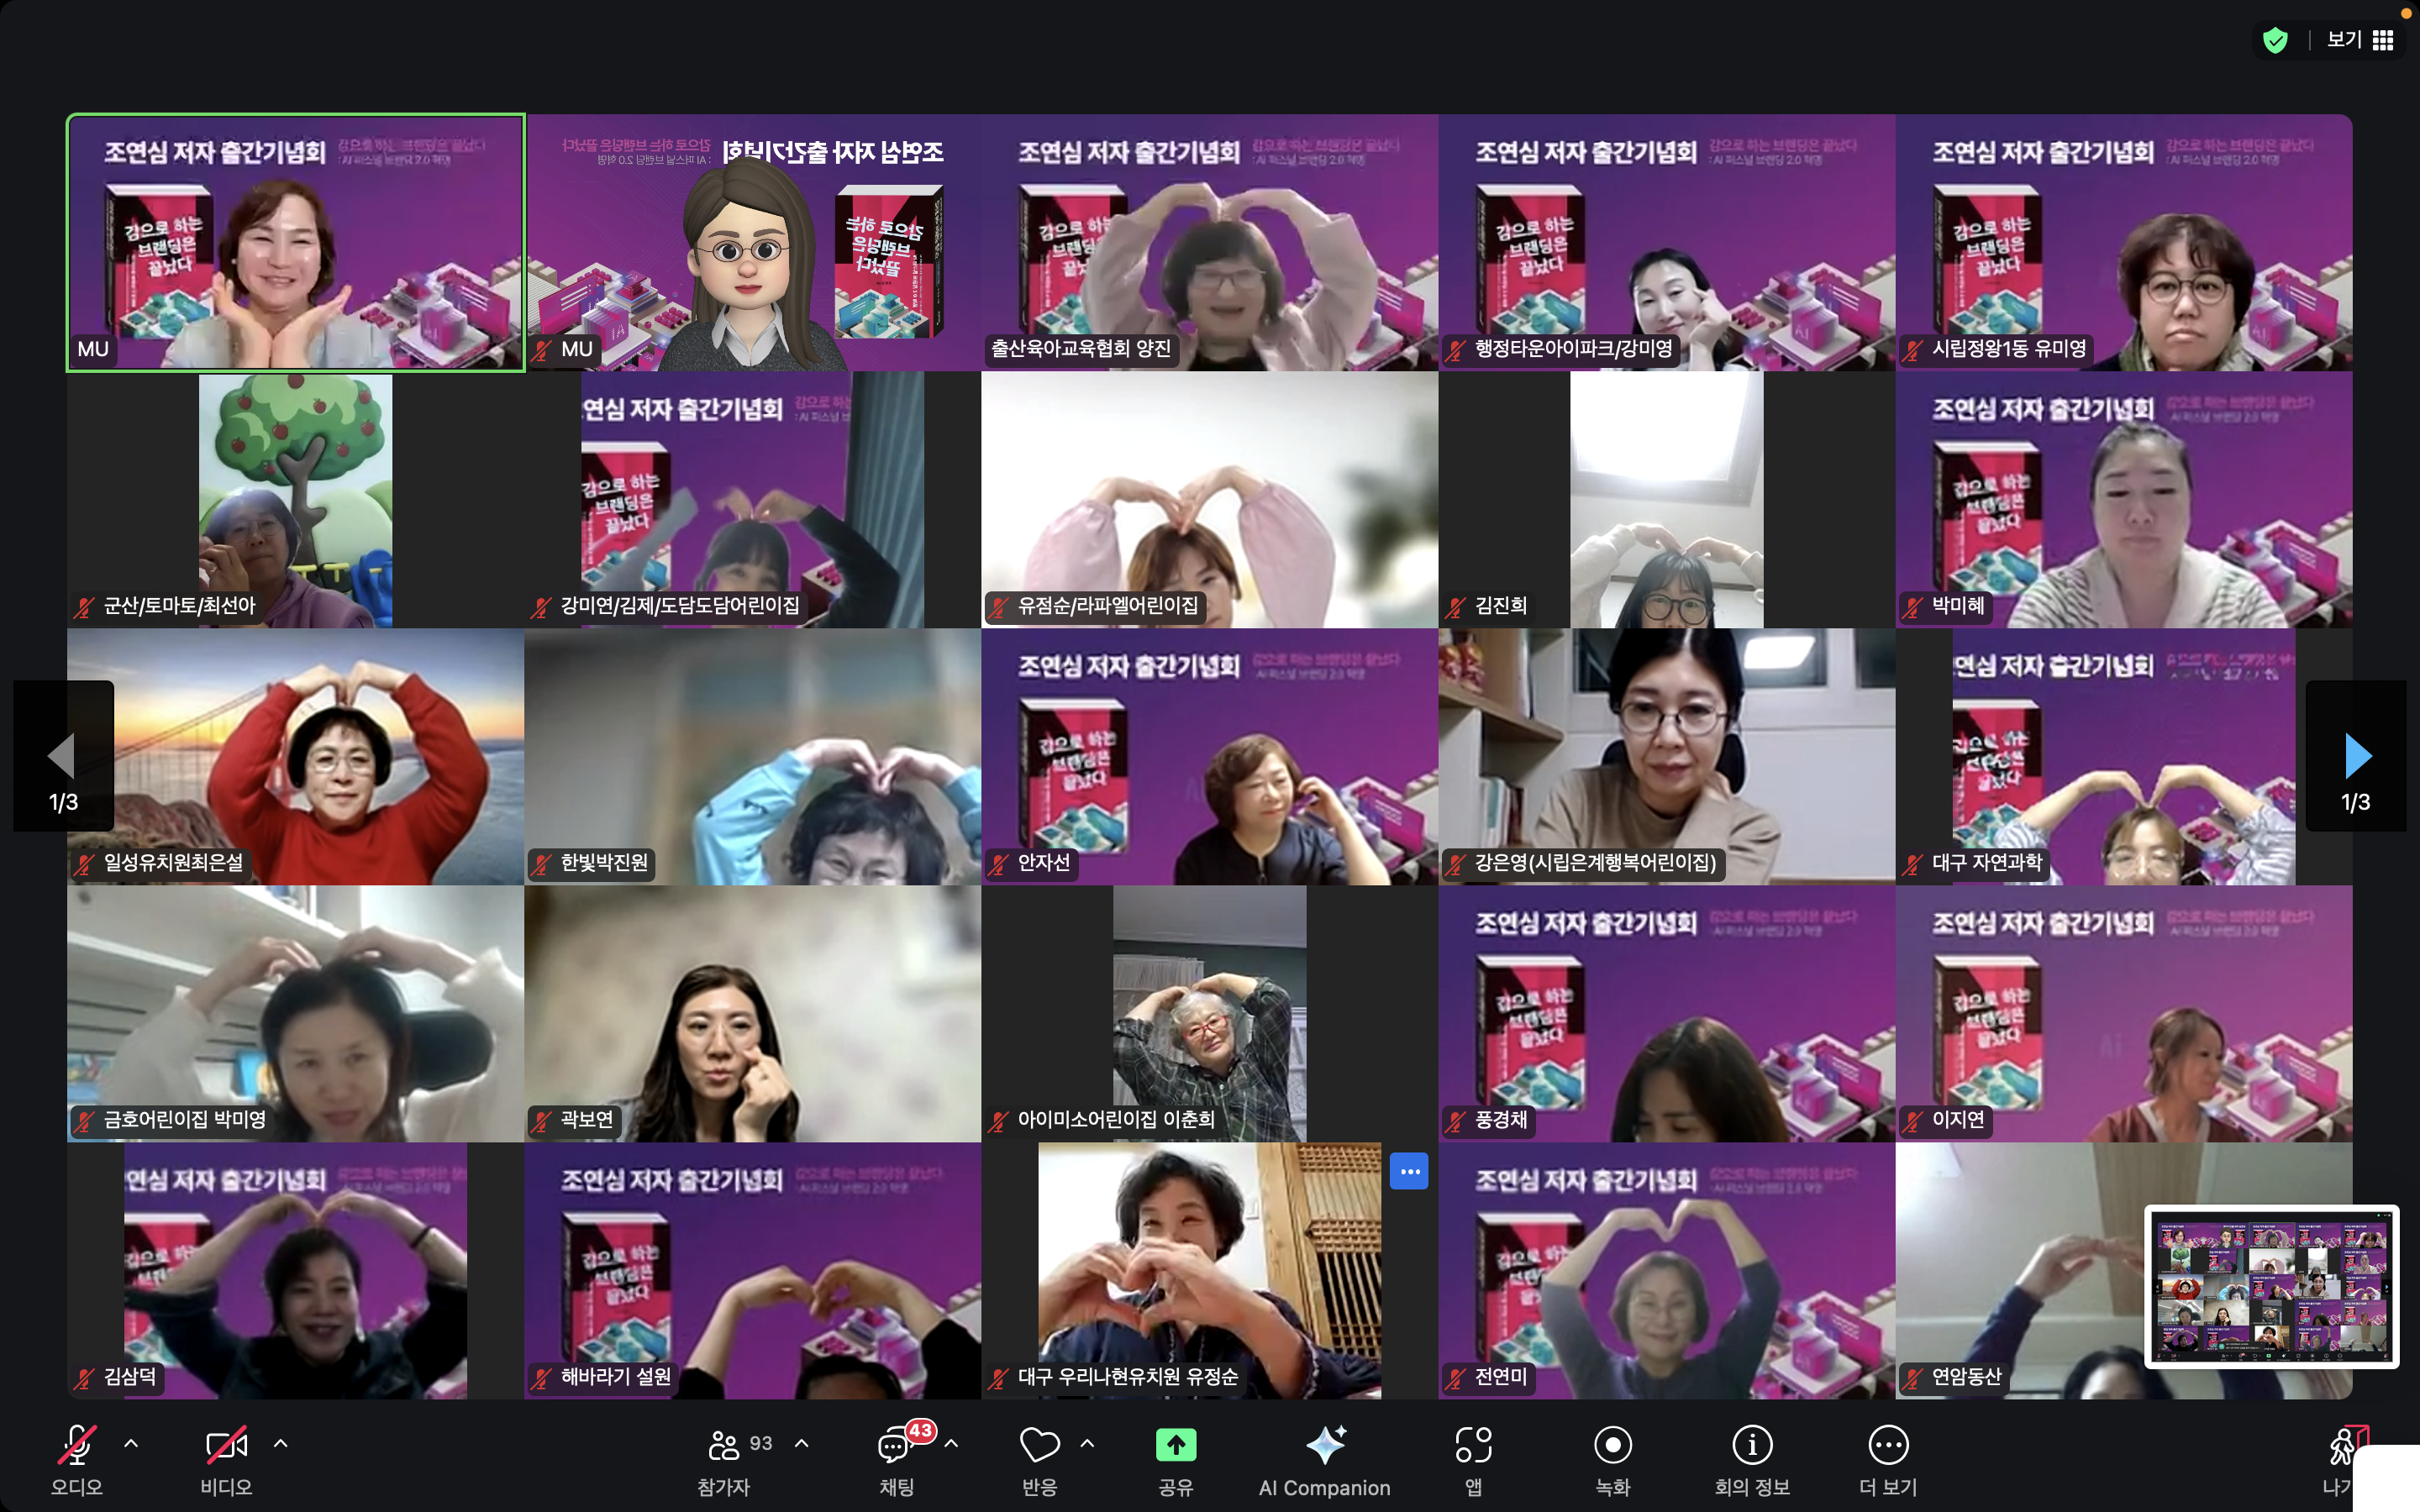
Task: Click the green Share screen icon
Action: 1176,1445
